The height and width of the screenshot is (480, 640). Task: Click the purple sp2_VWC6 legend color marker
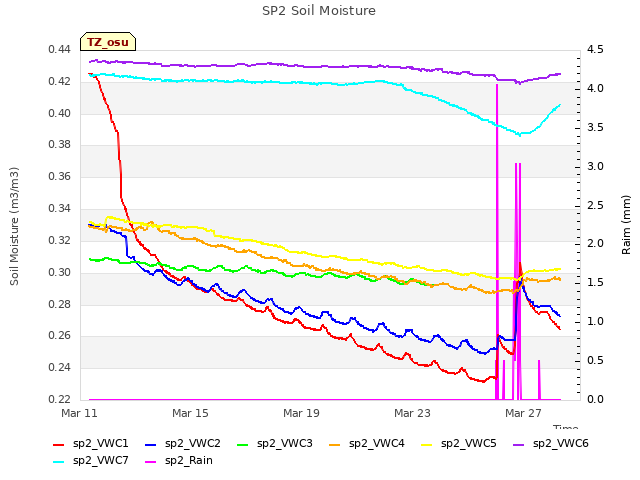519,445
